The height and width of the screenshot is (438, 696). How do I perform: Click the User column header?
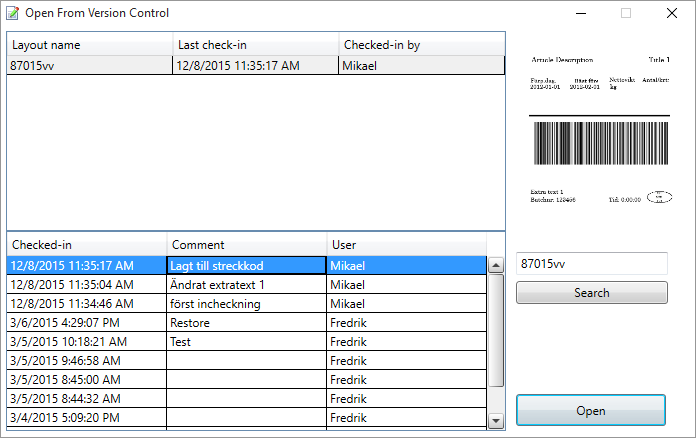[x=405, y=245]
